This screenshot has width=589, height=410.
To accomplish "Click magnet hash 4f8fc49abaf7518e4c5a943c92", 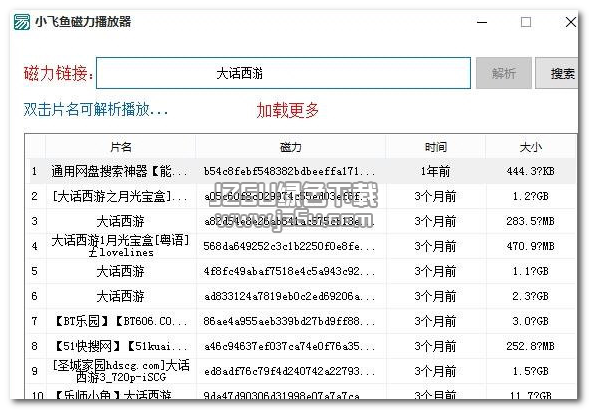I will (290, 271).
